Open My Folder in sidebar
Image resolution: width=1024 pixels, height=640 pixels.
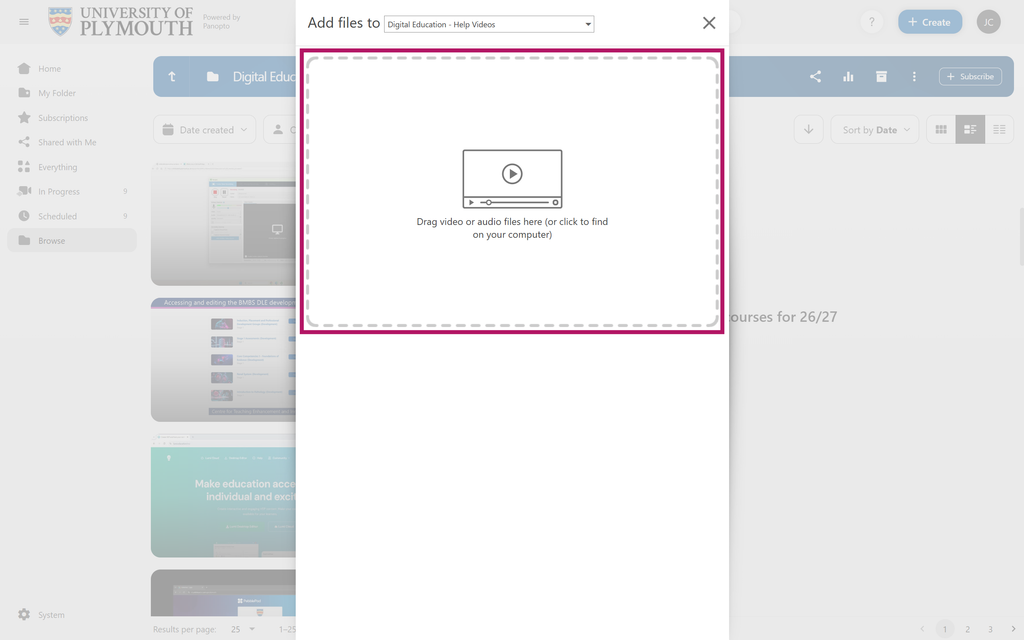tap(57, 93)
